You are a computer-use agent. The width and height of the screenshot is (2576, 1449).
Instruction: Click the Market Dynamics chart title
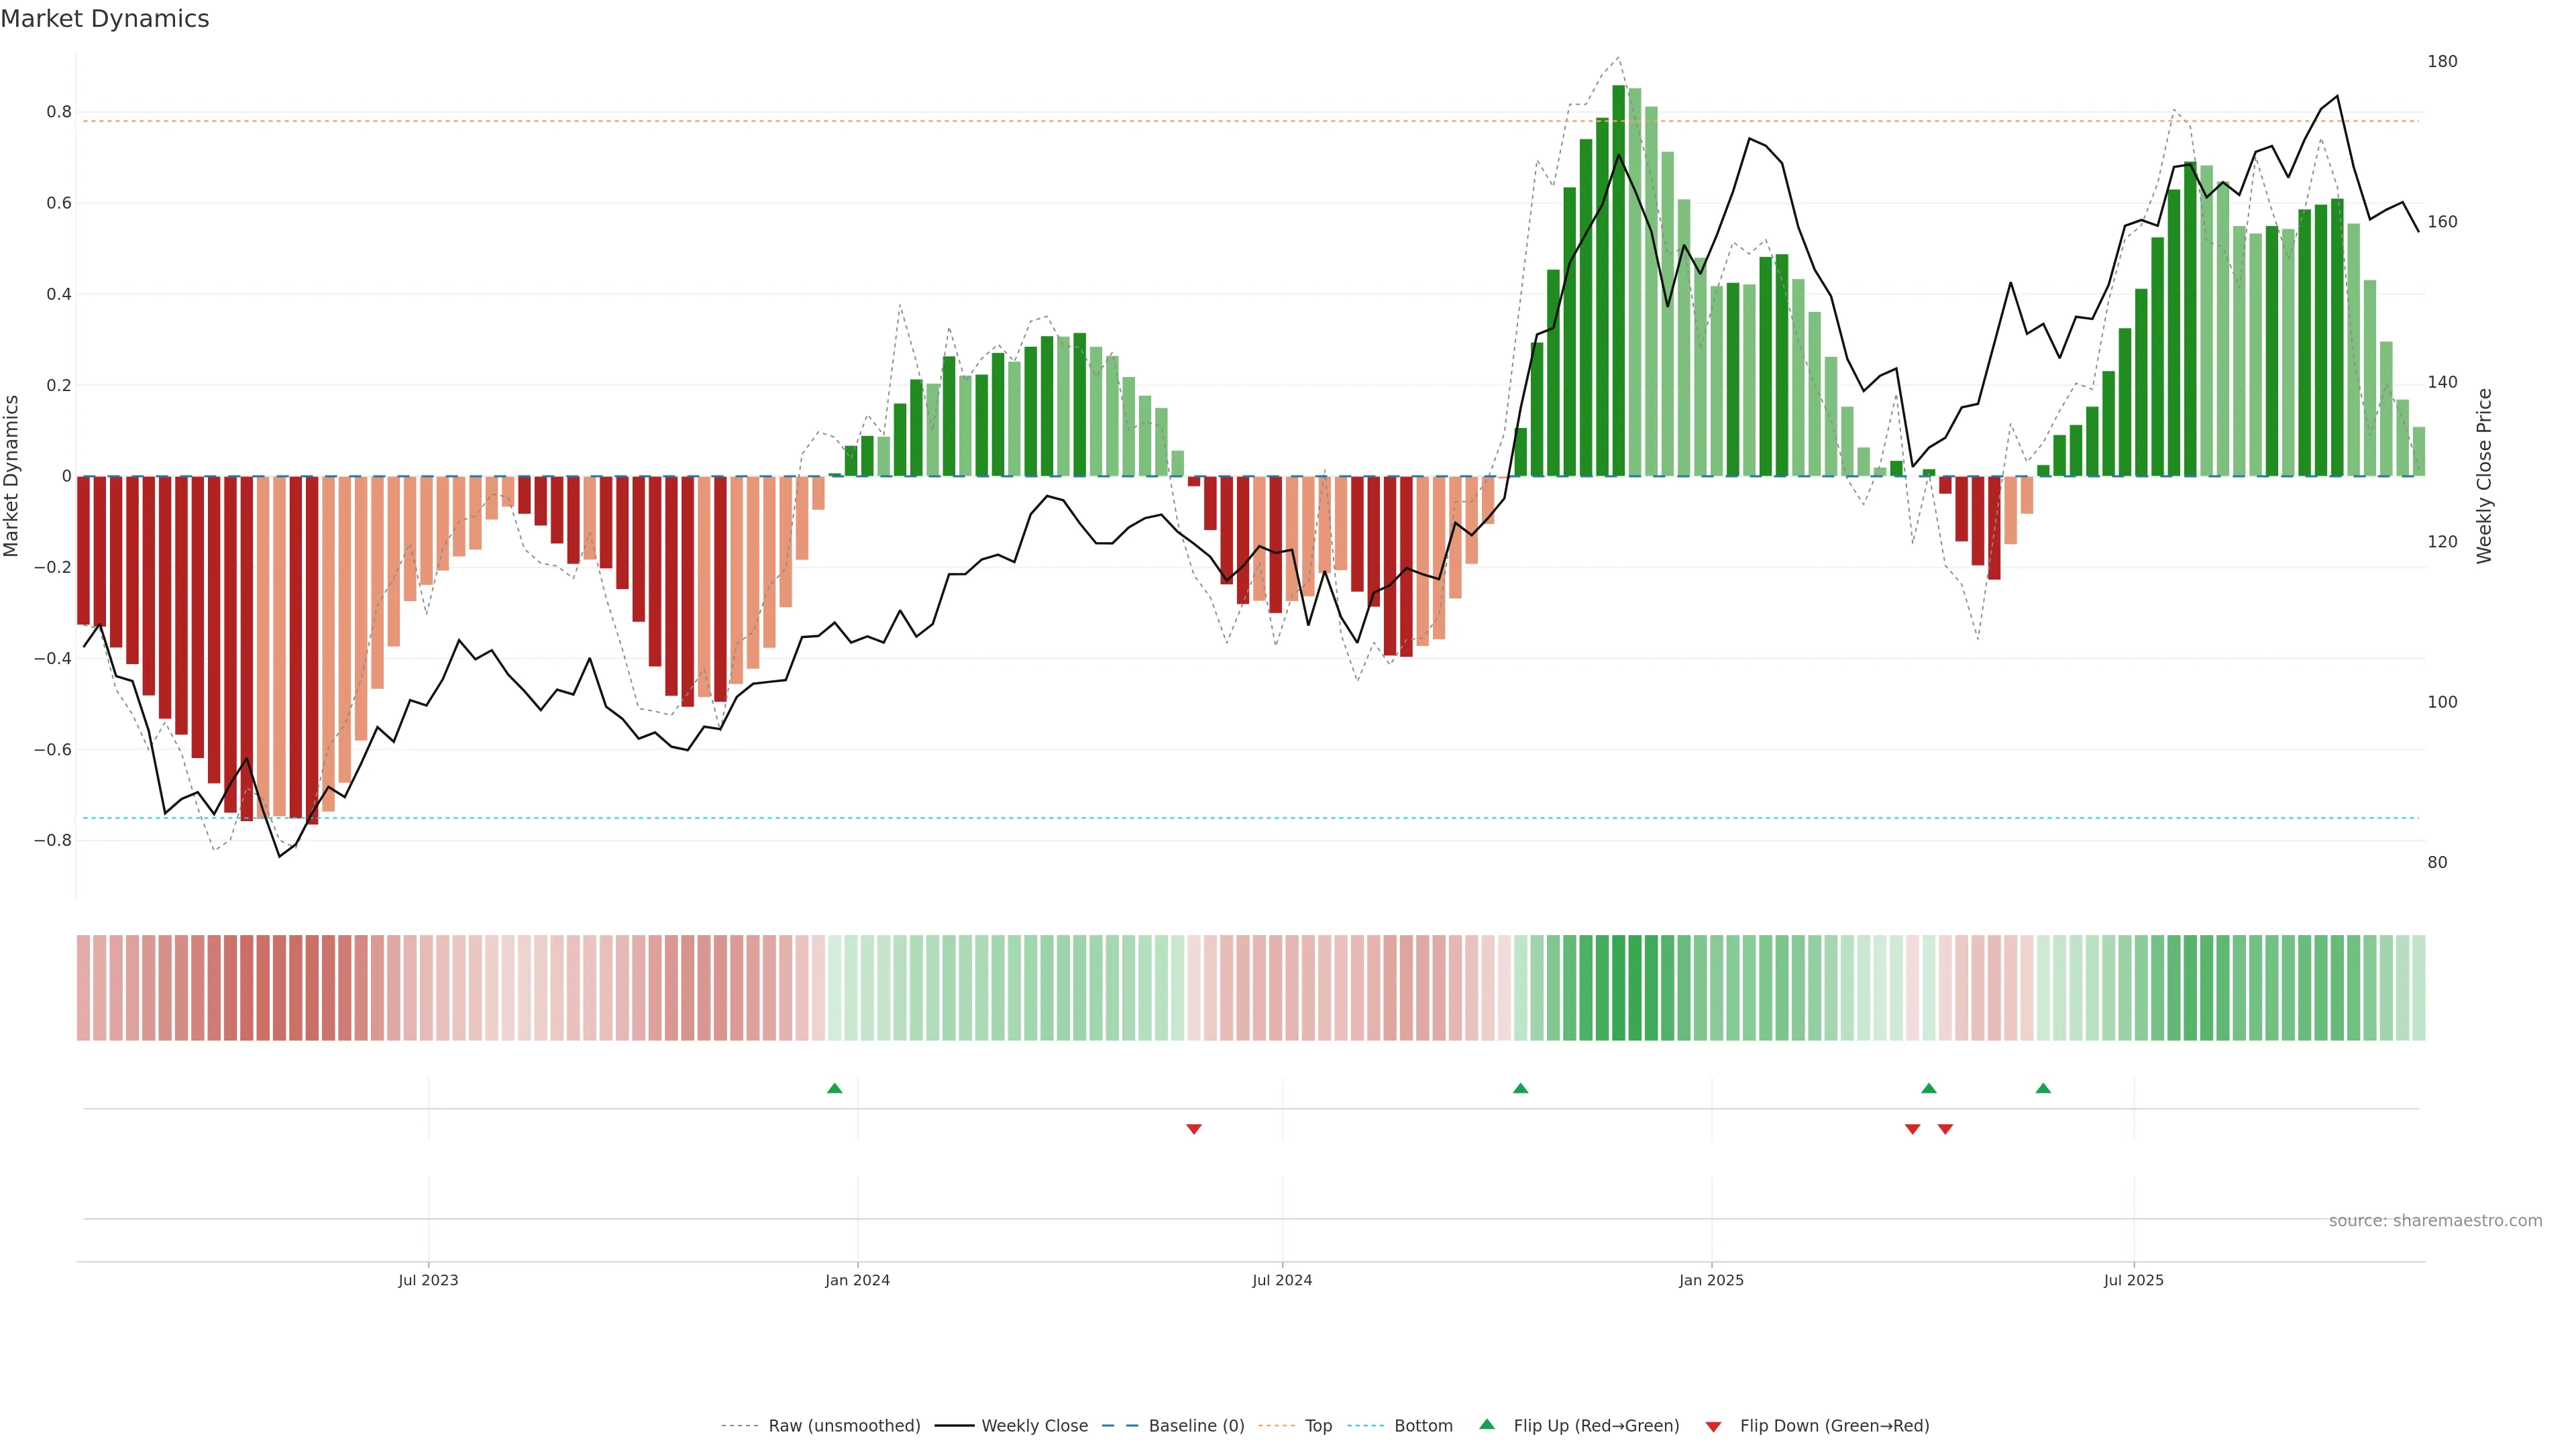pyautogui.click(x=105, y=19)
